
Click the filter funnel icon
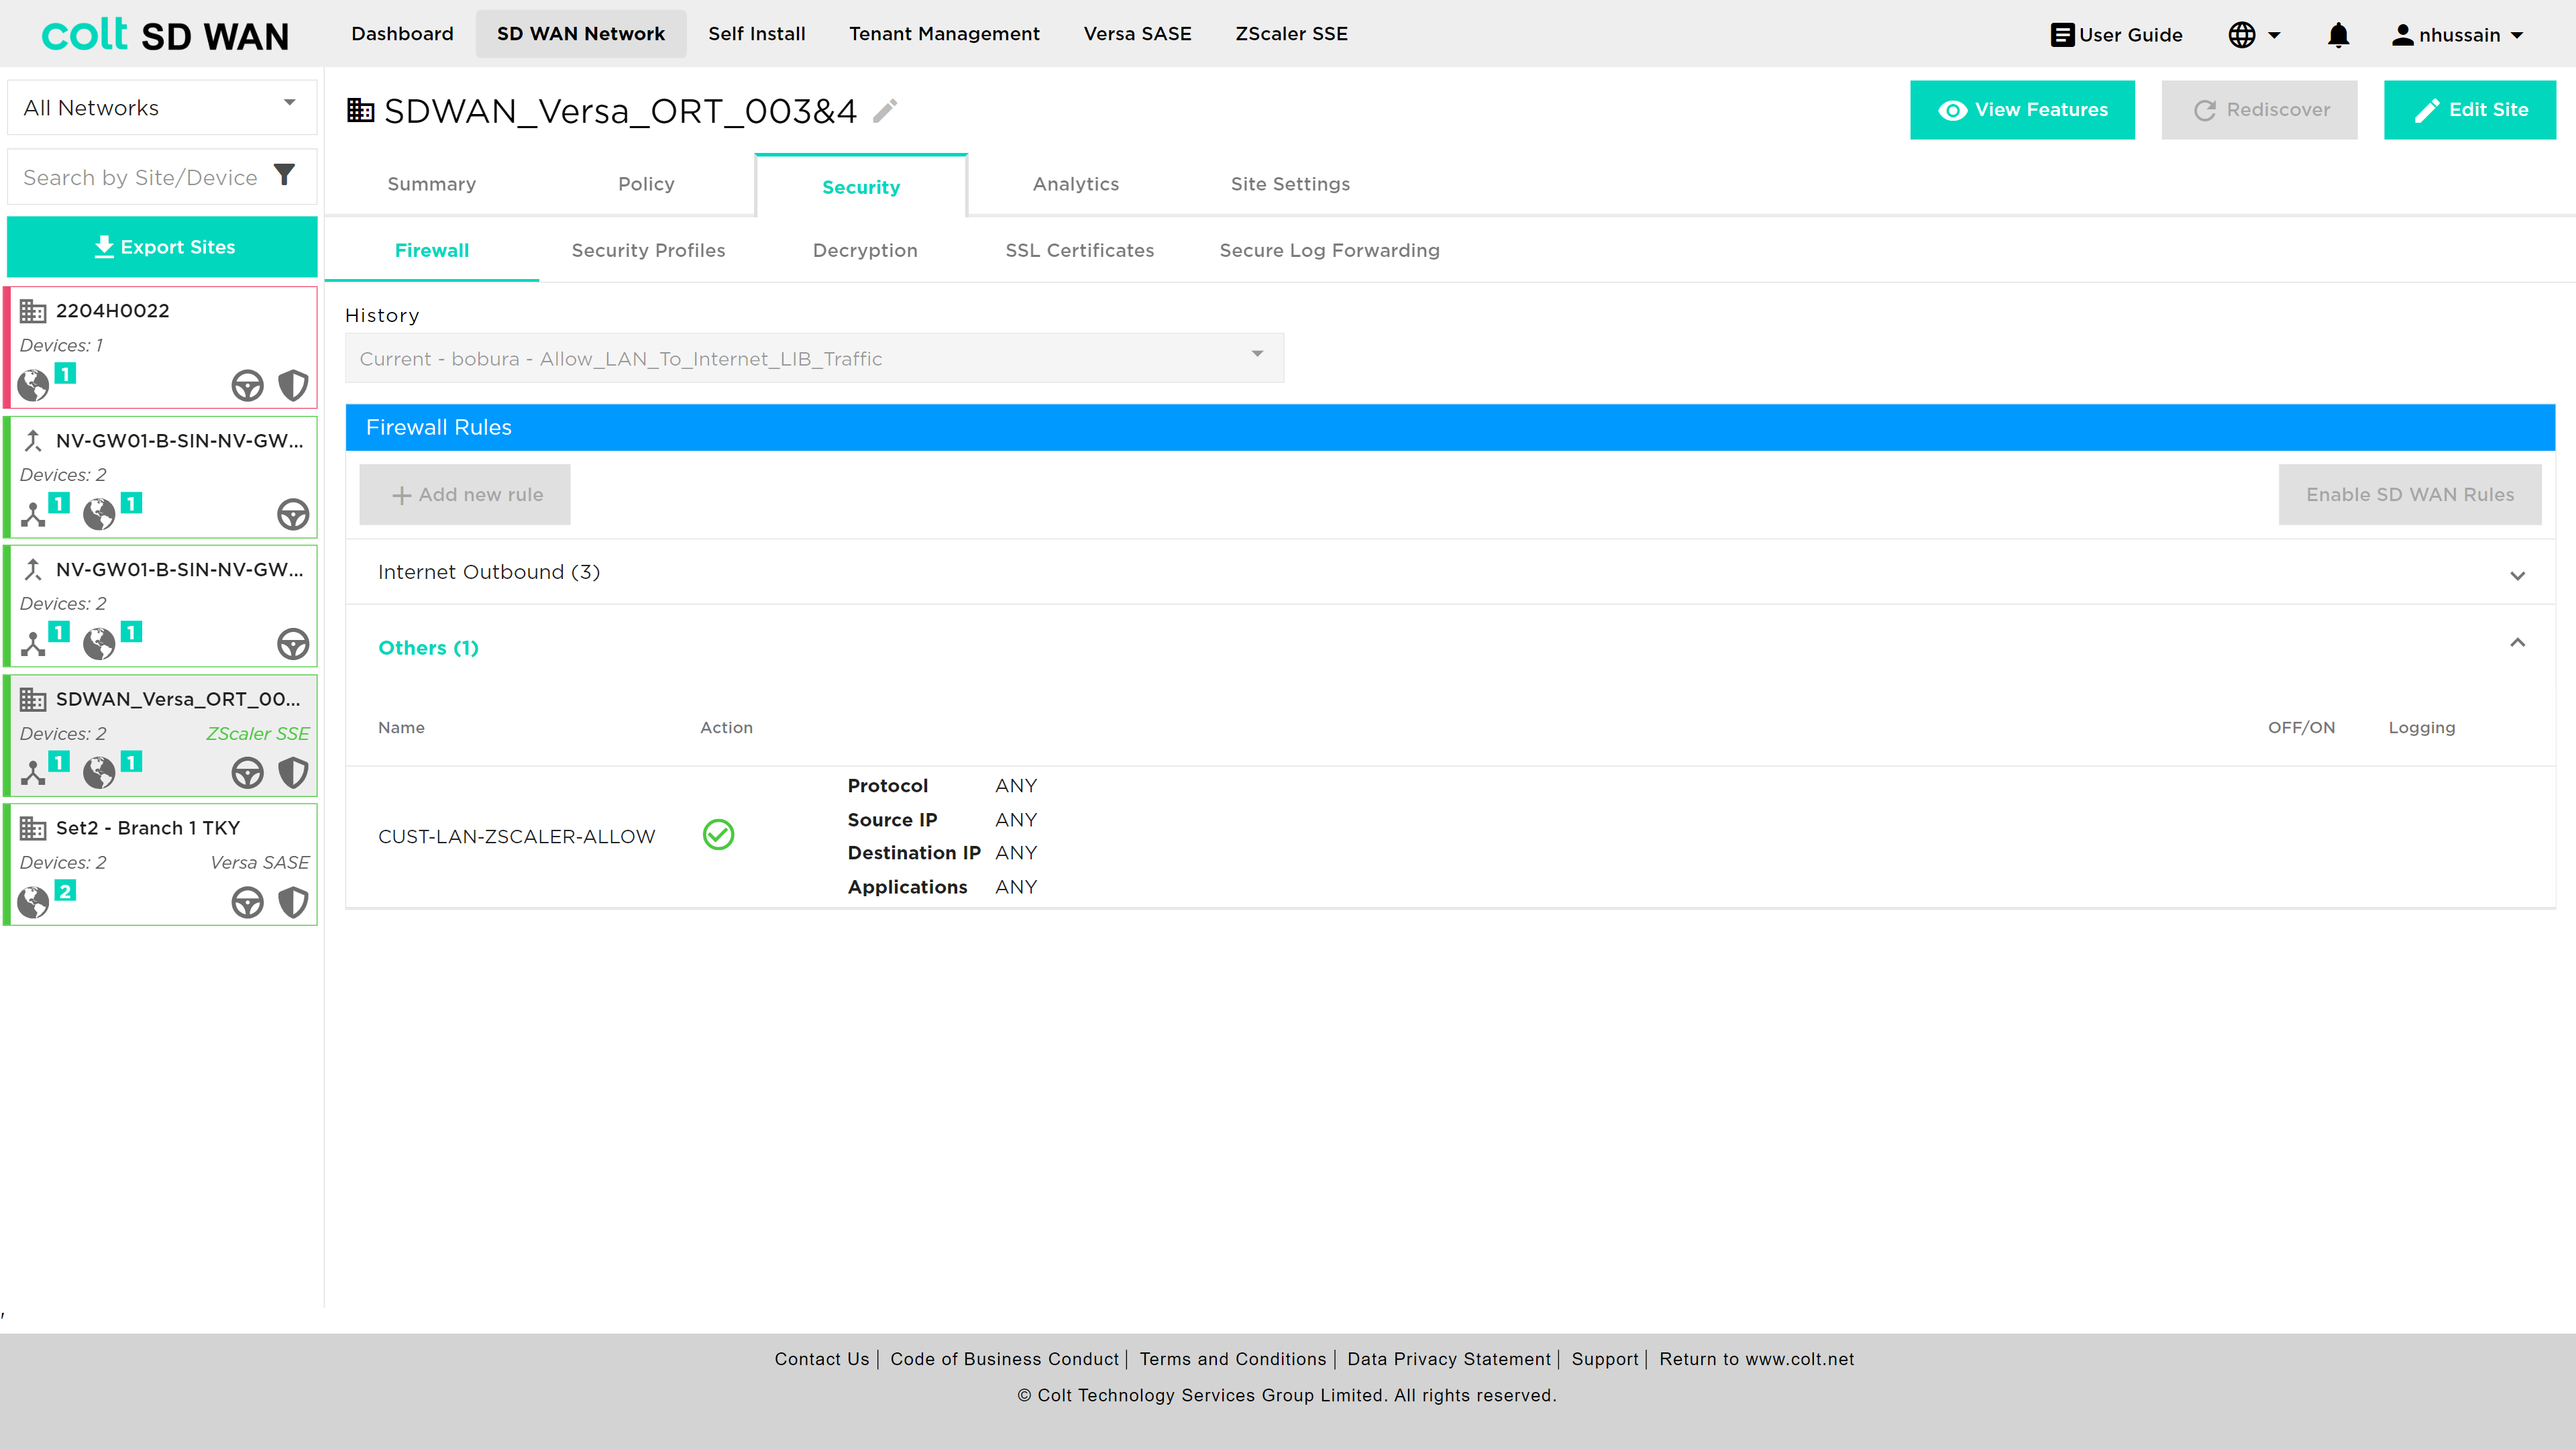[285, 176]
